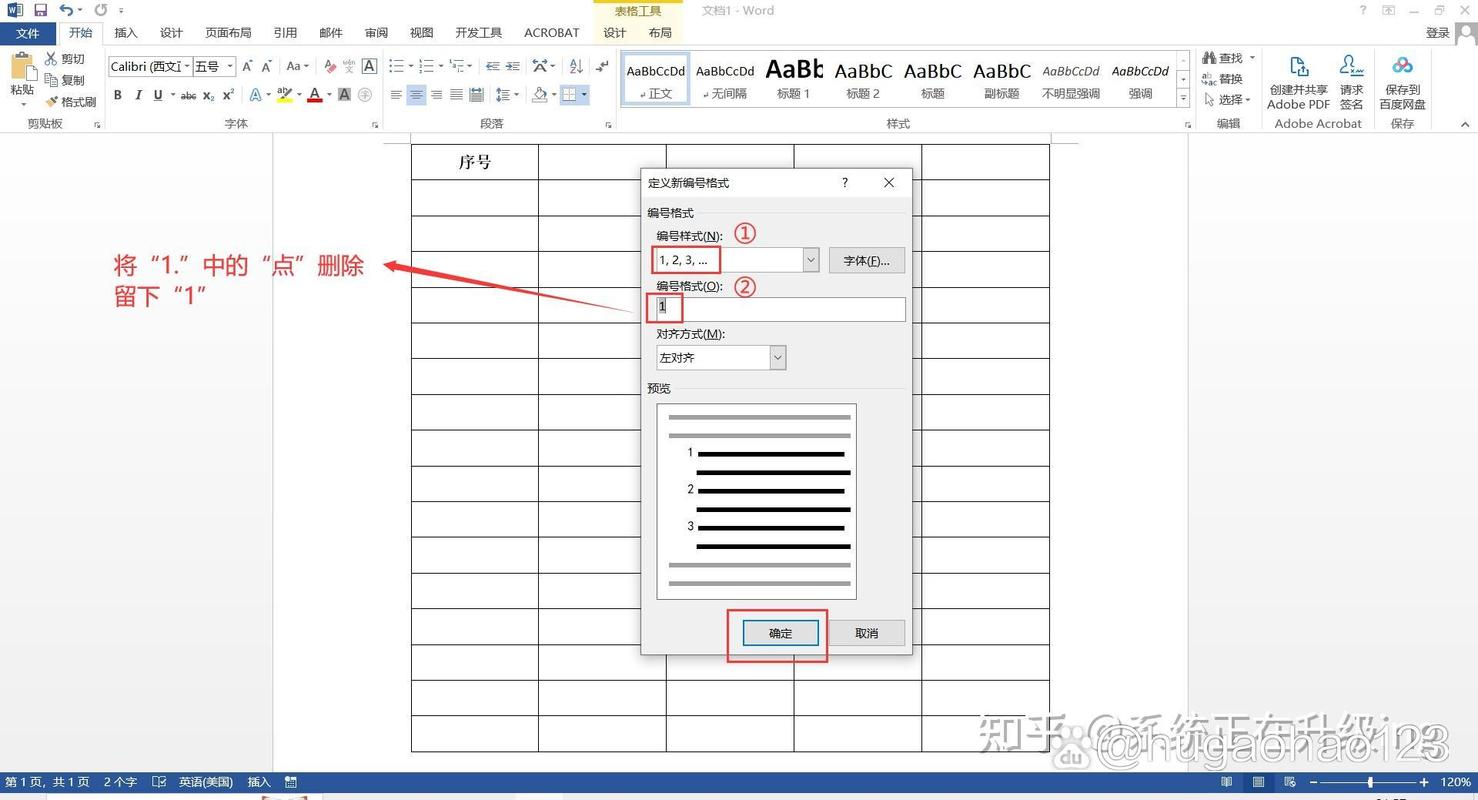The height and width of the screenshot is (800, 1478).
Task: Increase paragraph indent
Action: click(x=513, y=66)
